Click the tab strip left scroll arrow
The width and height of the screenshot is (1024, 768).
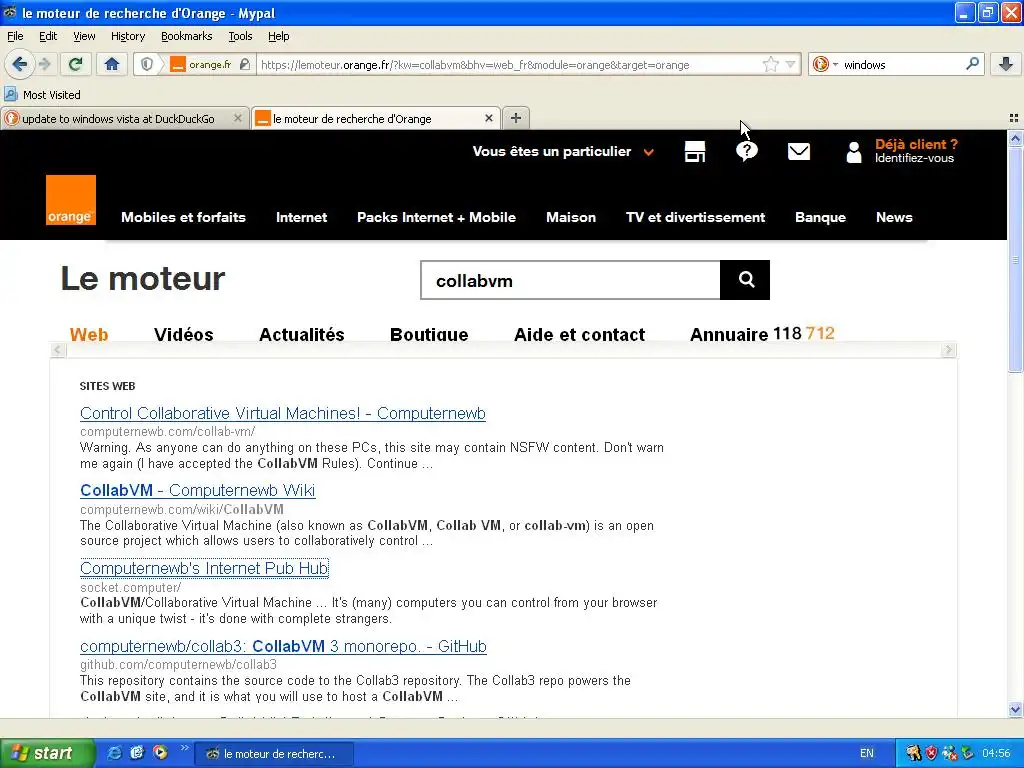coord(58,350)
